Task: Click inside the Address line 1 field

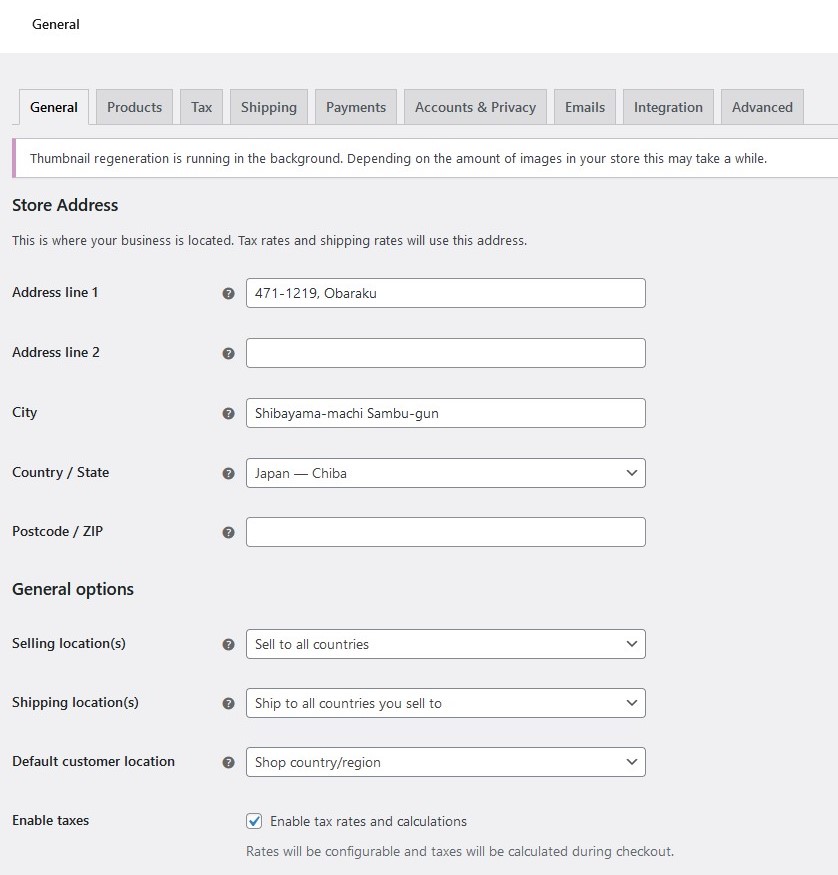Action: coord(445,293)
